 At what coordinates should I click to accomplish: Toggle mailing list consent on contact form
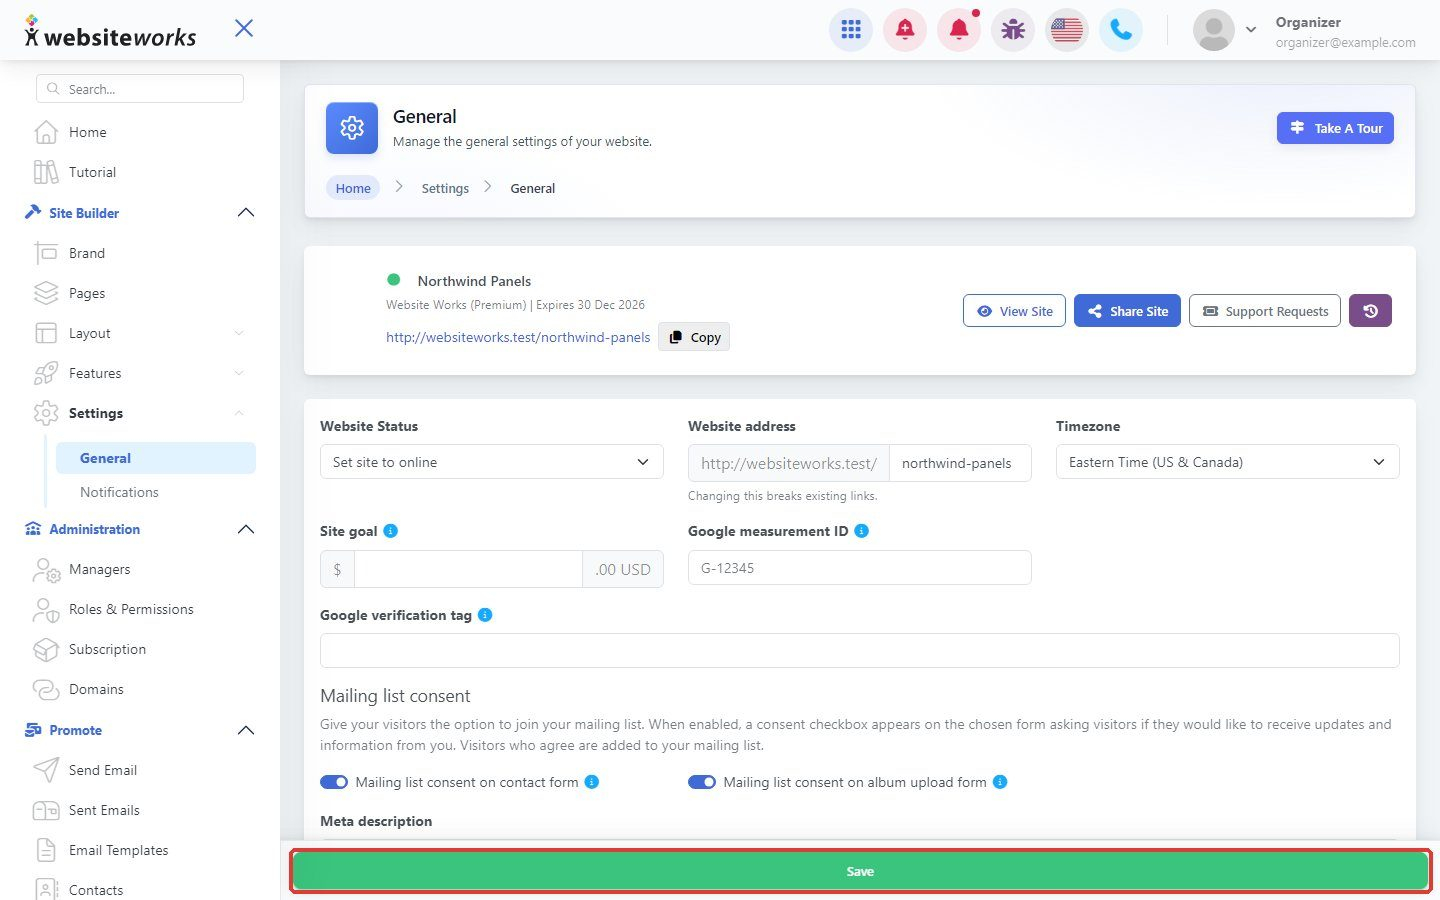334,782
